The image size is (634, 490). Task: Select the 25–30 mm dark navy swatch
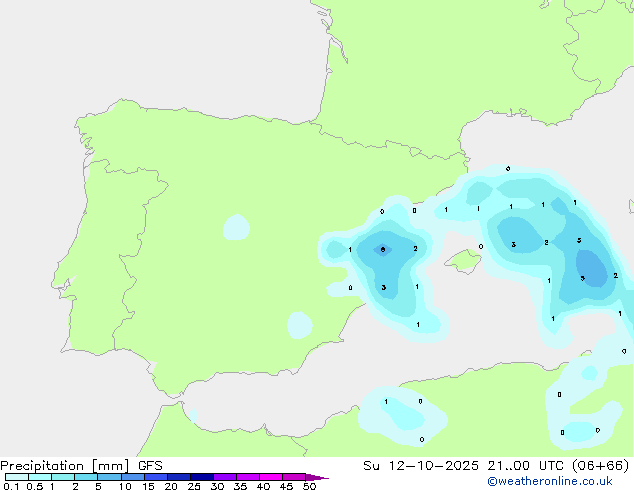point(202,477)
